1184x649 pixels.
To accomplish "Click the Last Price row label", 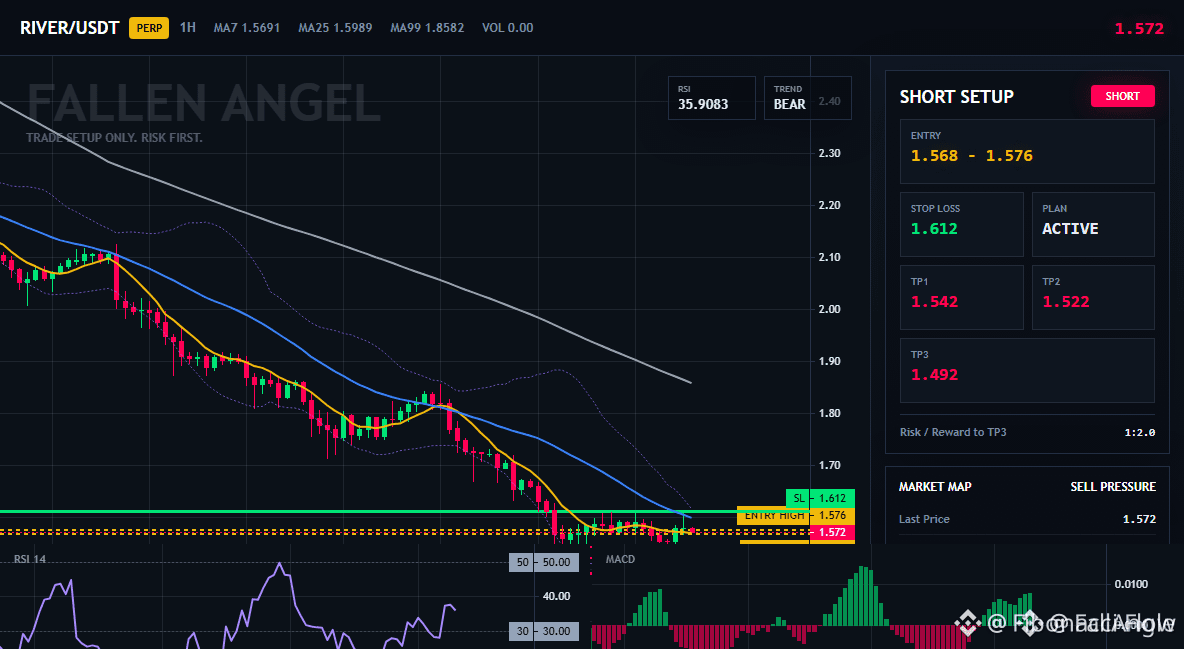I will (x=923, y=519).
